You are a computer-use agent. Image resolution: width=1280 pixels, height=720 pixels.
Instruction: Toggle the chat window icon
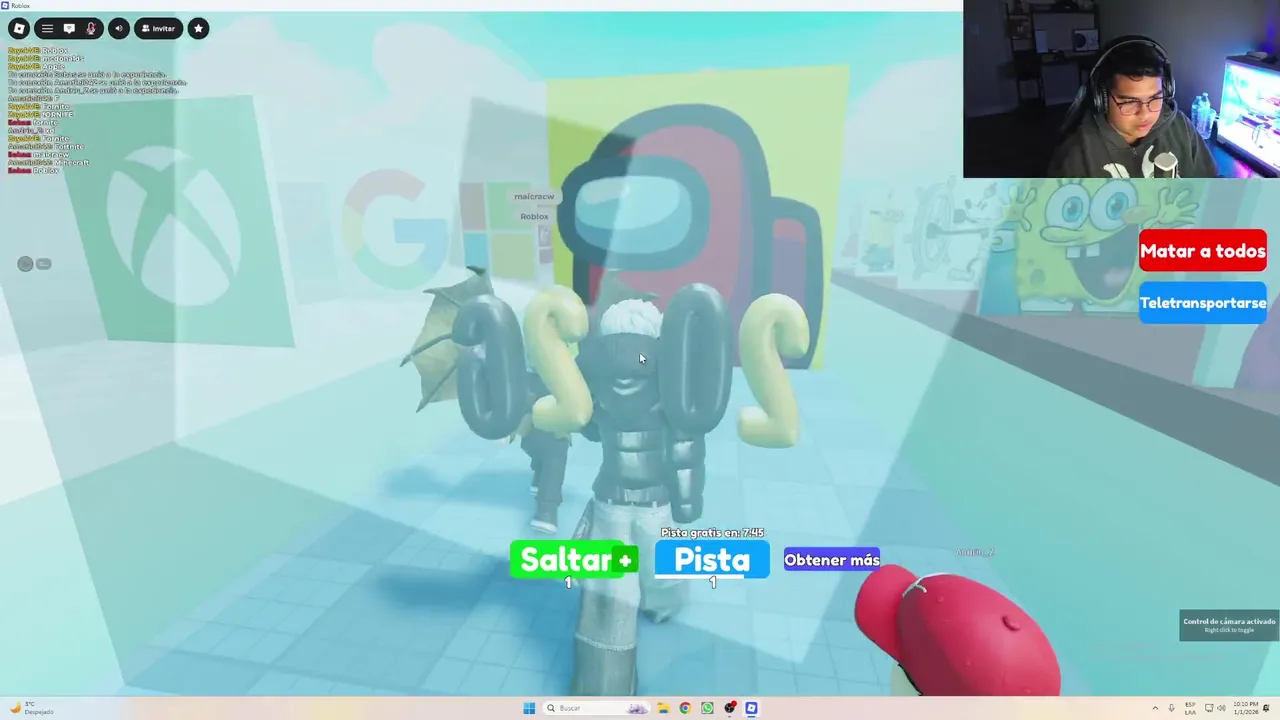pos(69,28)
